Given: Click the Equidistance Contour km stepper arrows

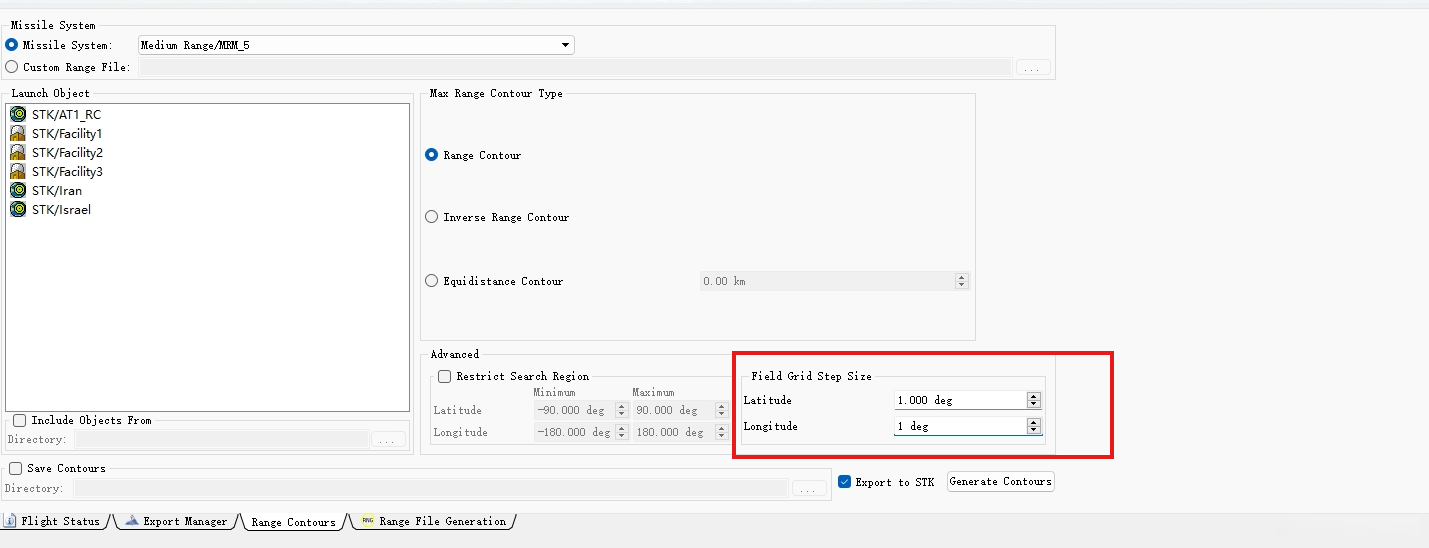Looking at the screenshot, I should pyautogui.click(x=962, y=281).
